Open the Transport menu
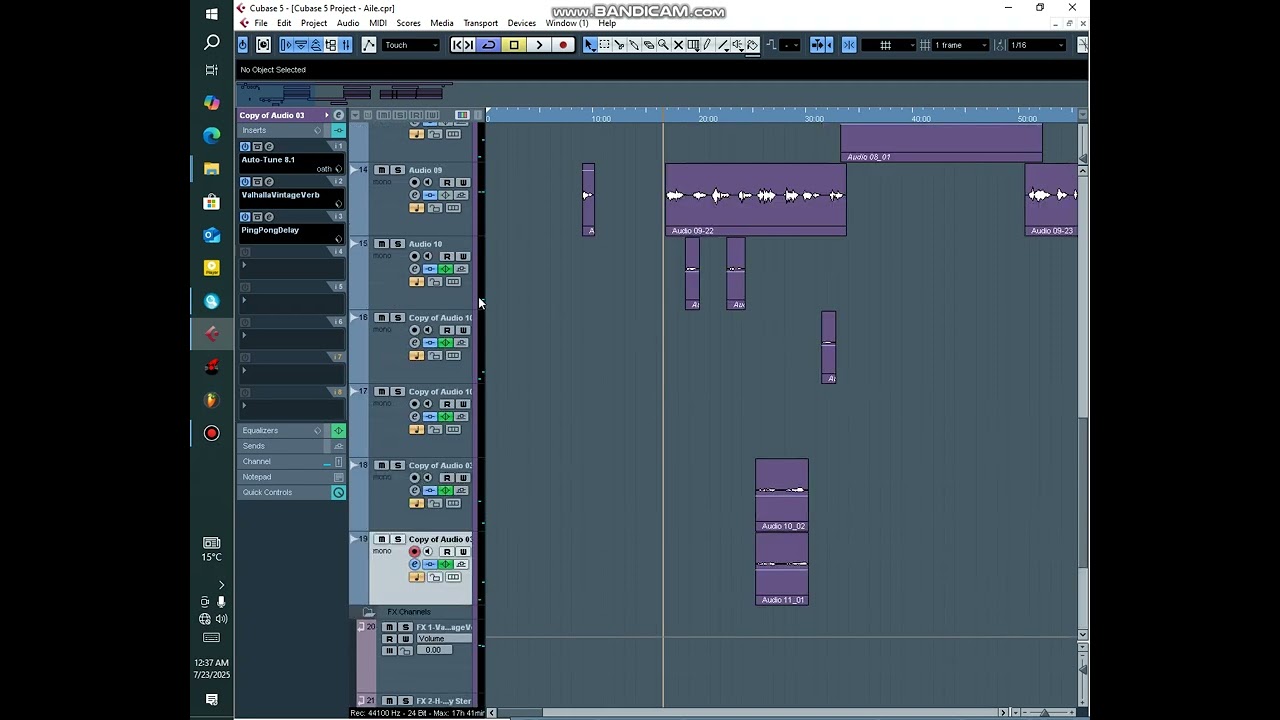 click(480, 23)
